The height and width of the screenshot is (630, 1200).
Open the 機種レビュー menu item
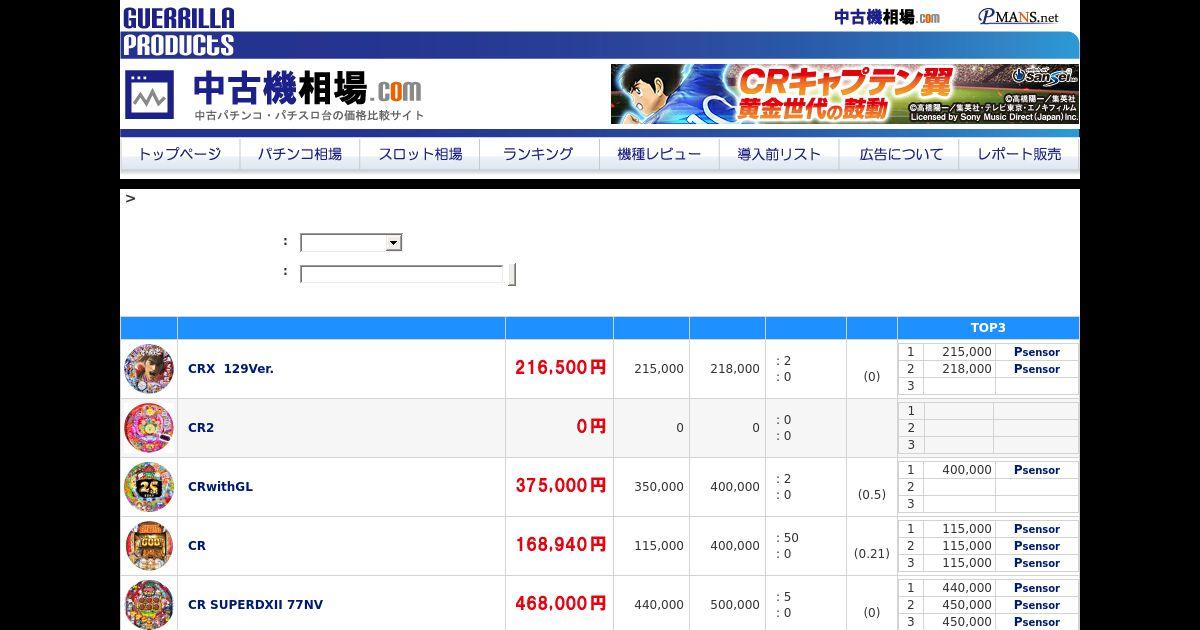click(x=659, y=154)
